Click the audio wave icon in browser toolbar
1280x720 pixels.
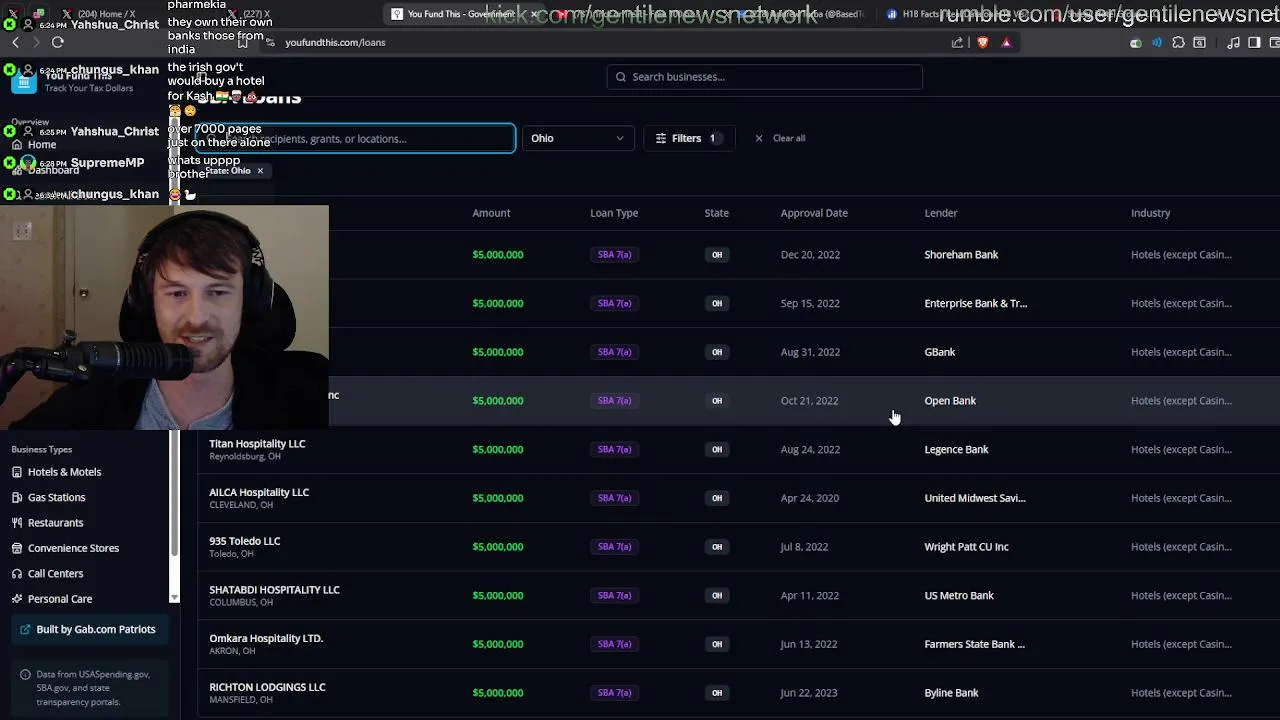pyautogui.click(x=1157, y=42)
